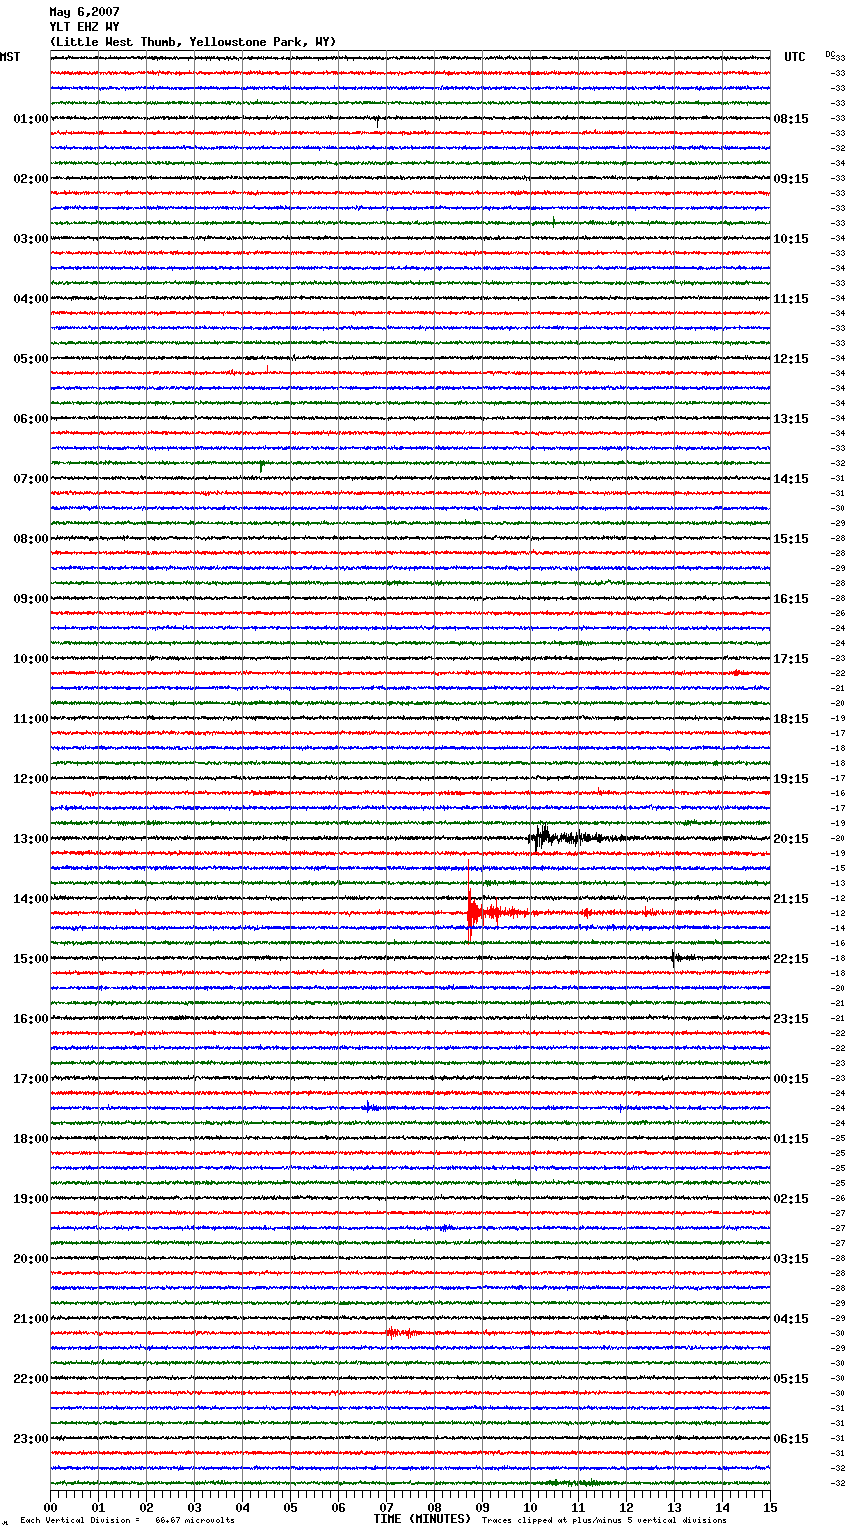Click the "06:15" UTC time label
This screenshot has width=850, height=1534.
point(791,1439)
